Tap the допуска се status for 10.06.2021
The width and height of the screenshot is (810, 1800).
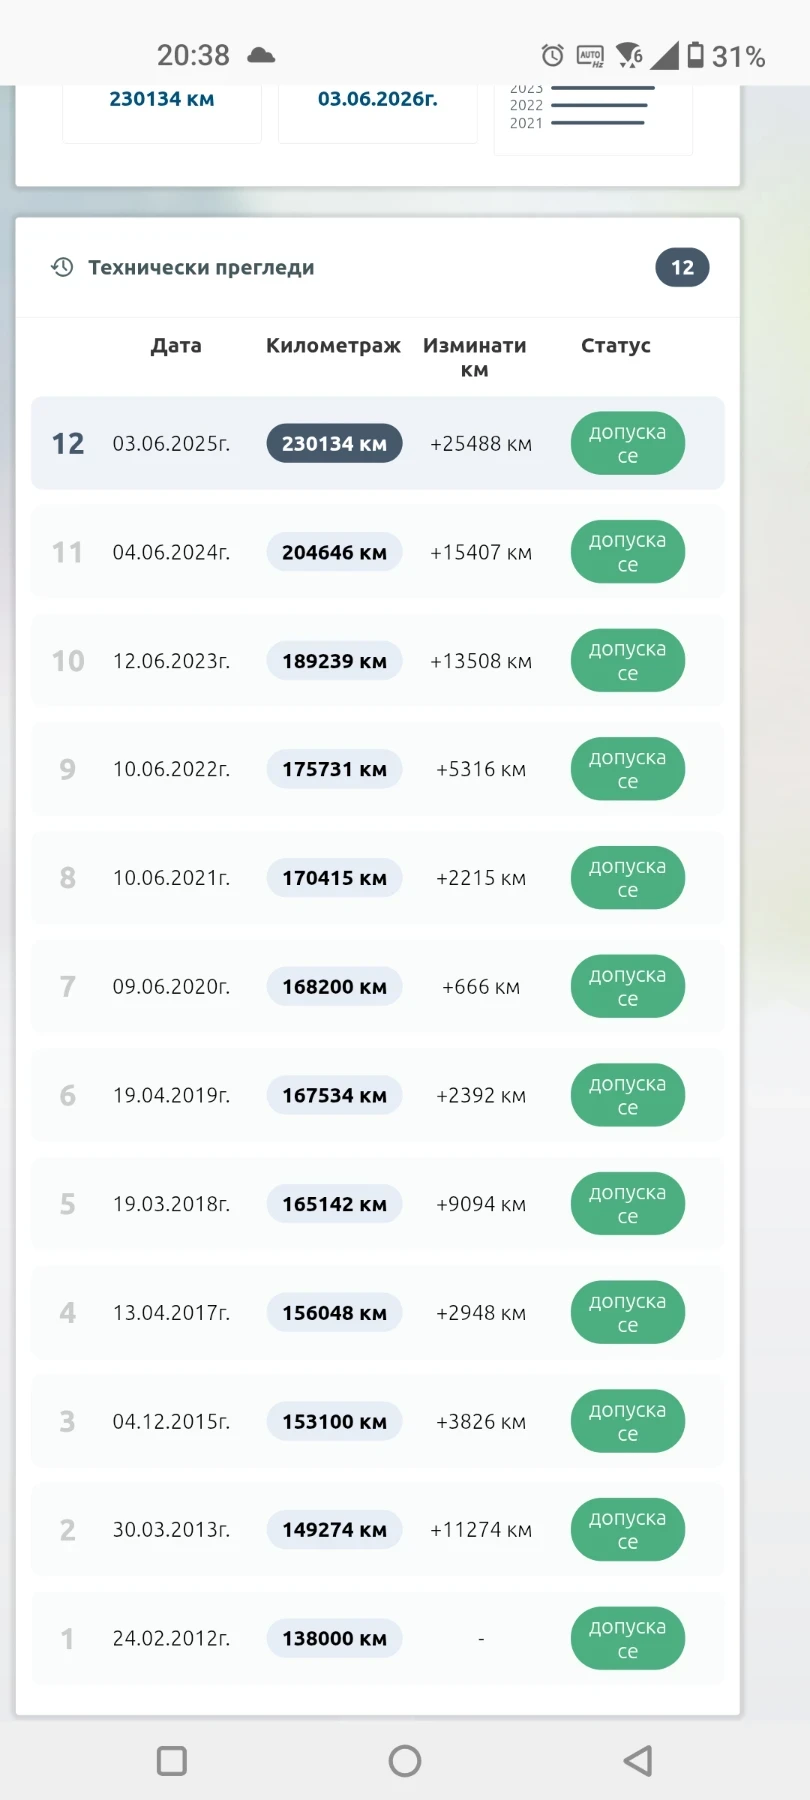tap(627, 878)
